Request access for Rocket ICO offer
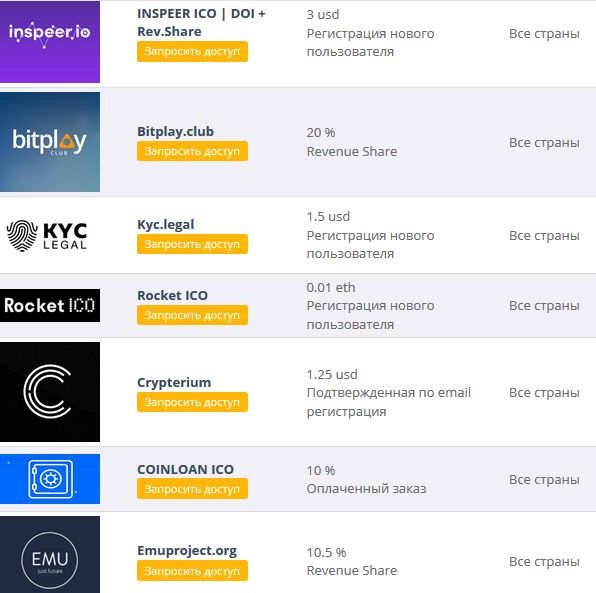Image resolution: width=596 pixels, height=593 pixels. (192, 315)
